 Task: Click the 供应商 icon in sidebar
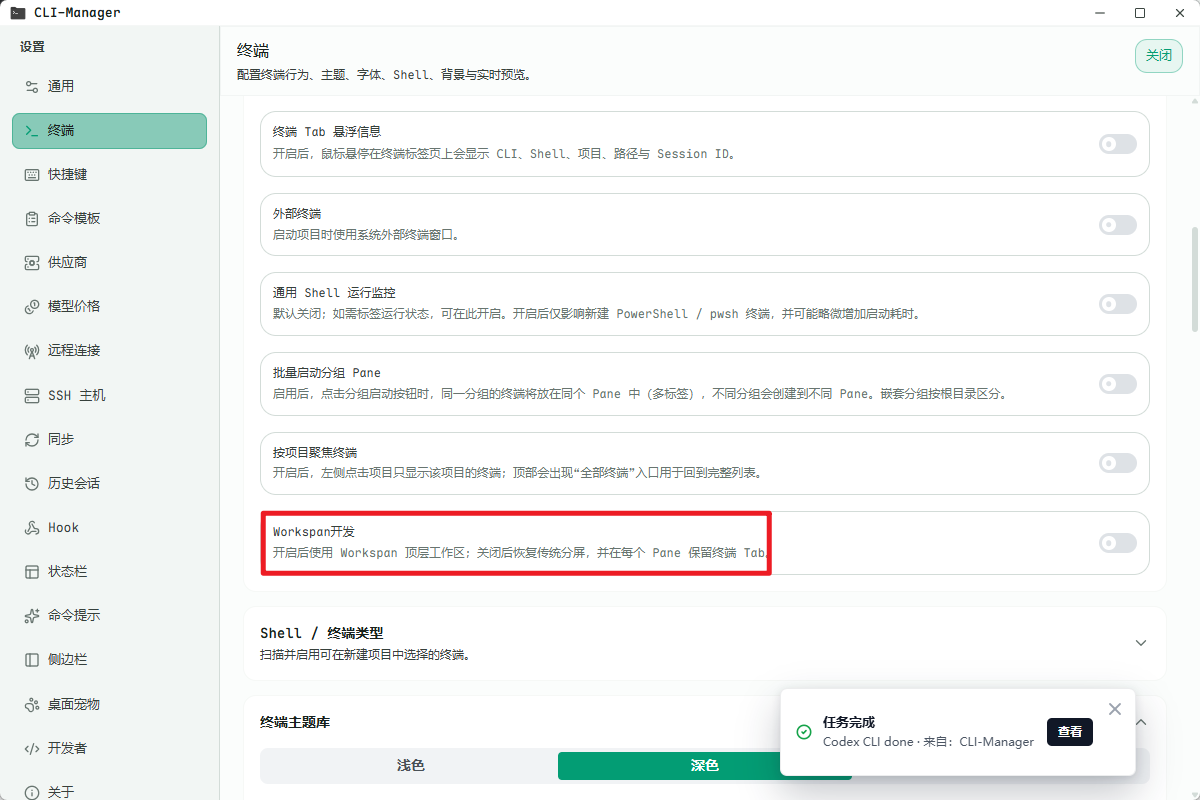(31, 262)
